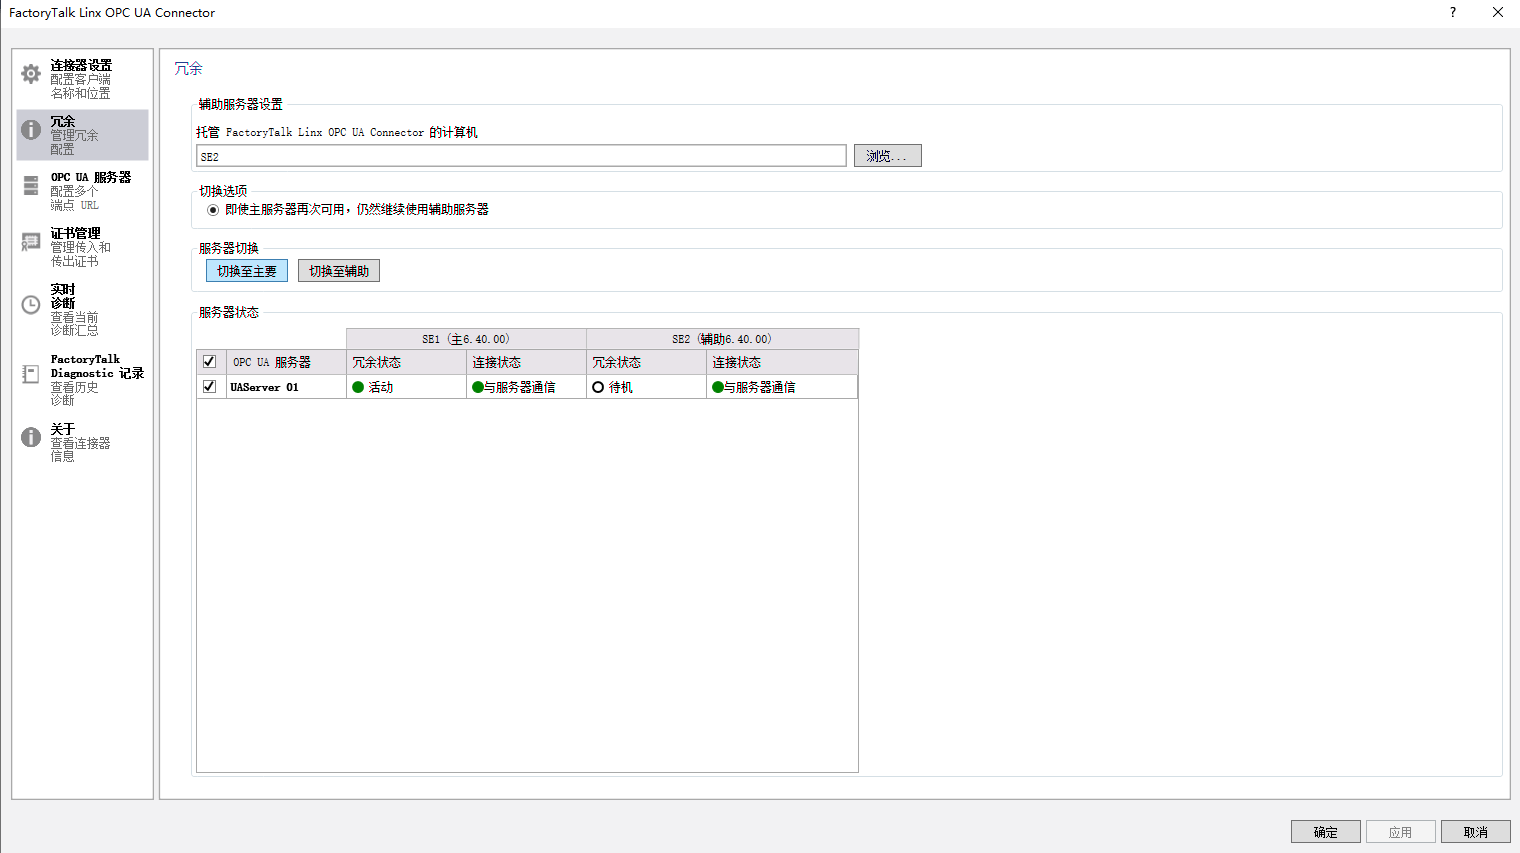Uncheck the UAServer 01 row checkbox
Image resolution: width=1520 pixels, height=853 pixels.
[x=209, y=386]
